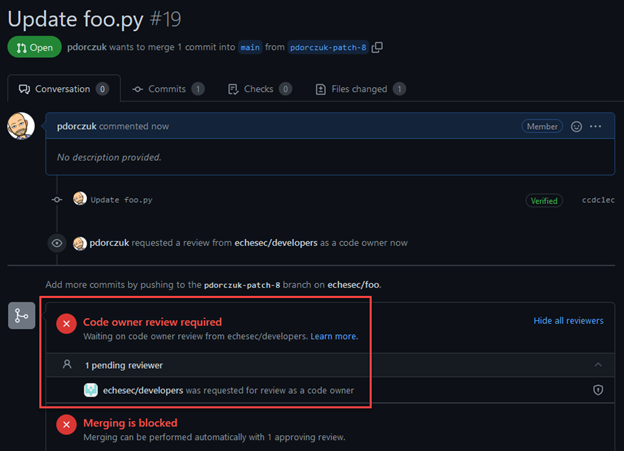Click the code owner shield icon
The height and width of the screenshot is (451, 624).
coord(598,390)
